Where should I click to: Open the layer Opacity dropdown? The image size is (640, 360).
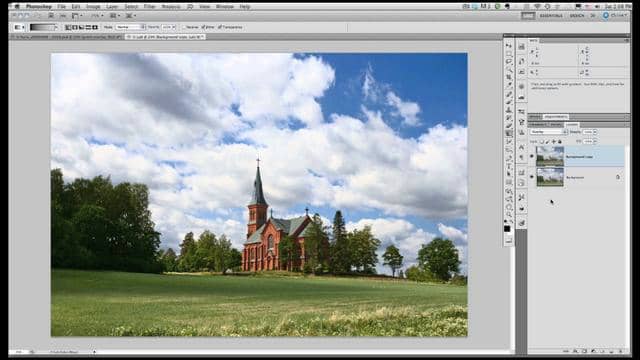point(595,132)
